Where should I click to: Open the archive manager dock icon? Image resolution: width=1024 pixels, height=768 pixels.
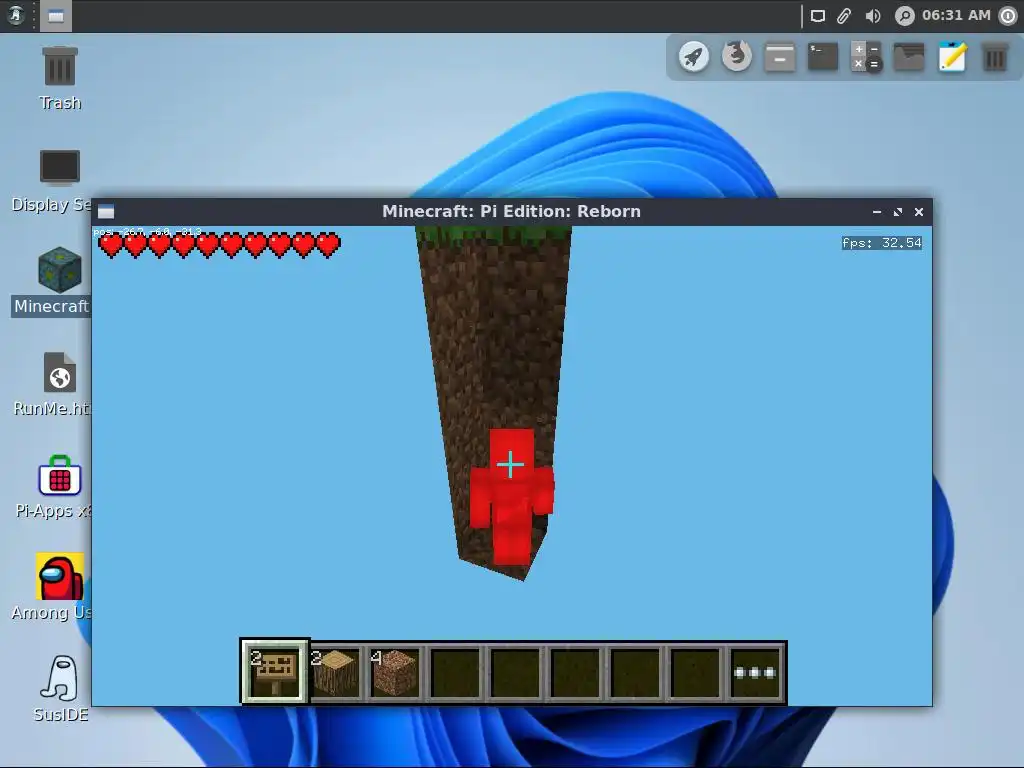[780, 57]
